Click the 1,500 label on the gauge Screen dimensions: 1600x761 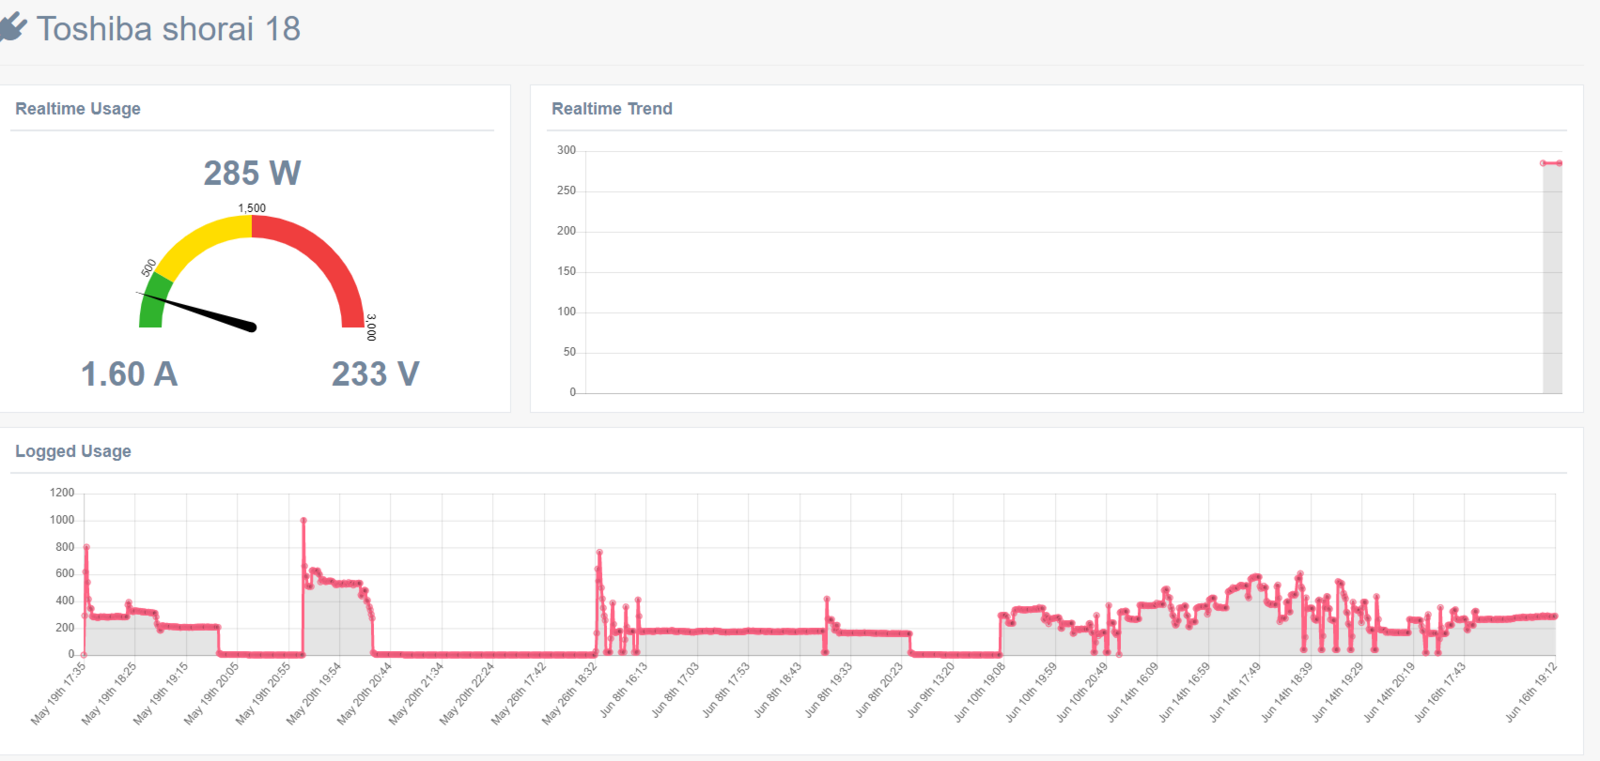pyautogui.click(x=252, y=208)
